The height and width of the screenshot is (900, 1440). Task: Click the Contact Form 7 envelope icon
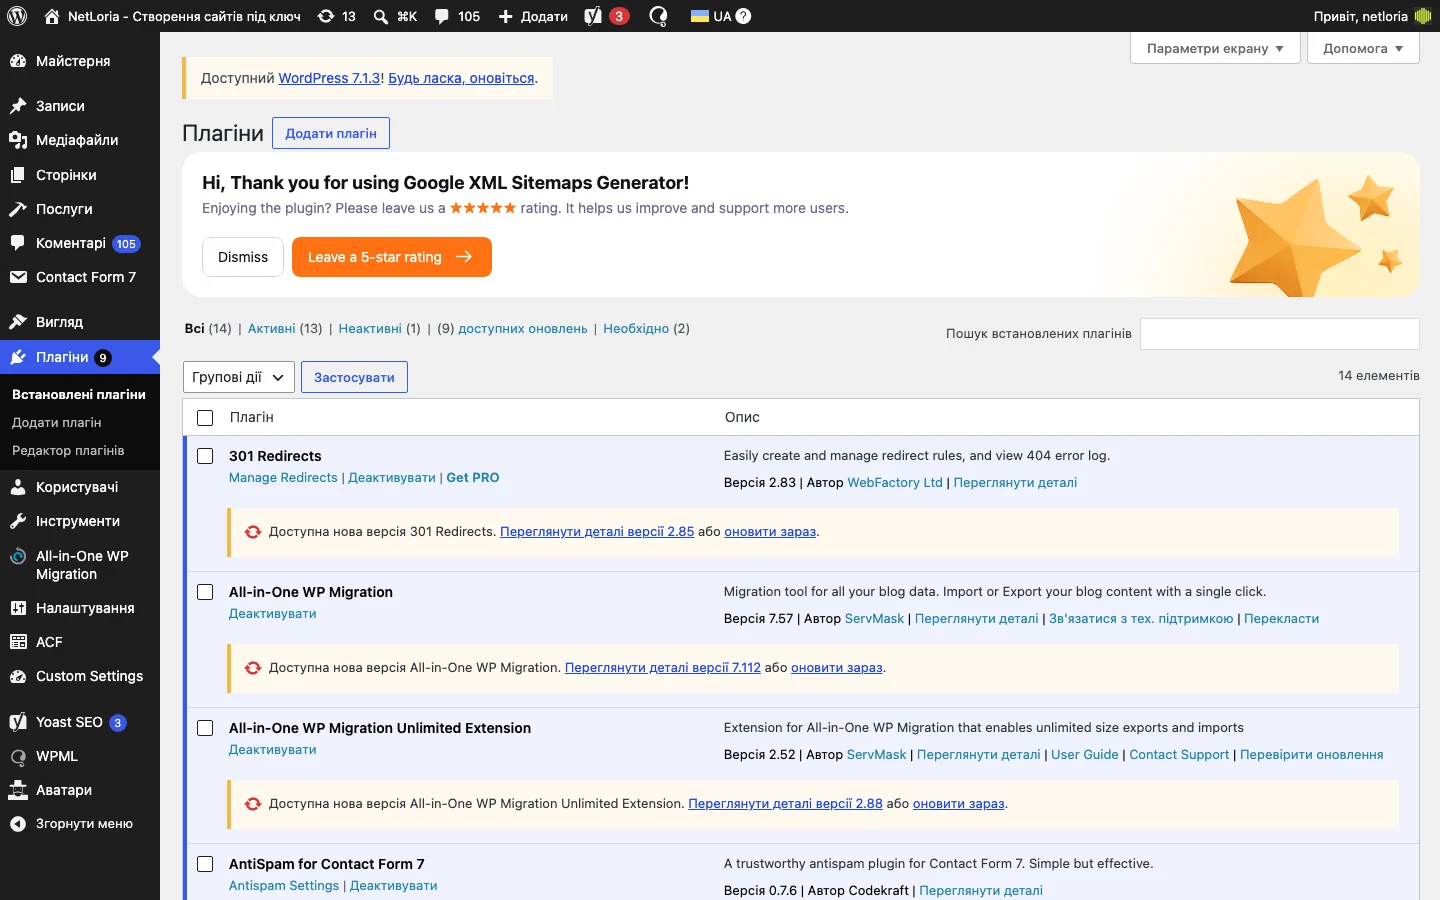pos(18,277)
